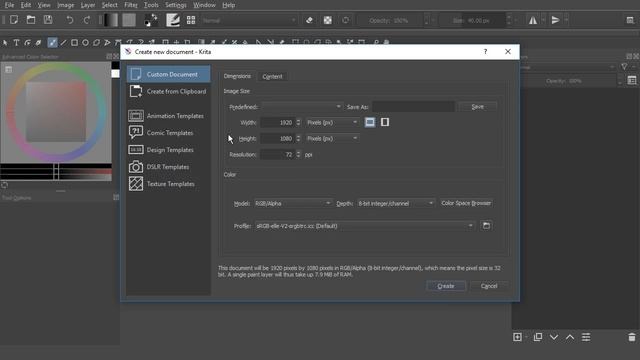Set portrait orientation button

pos(385,122)
